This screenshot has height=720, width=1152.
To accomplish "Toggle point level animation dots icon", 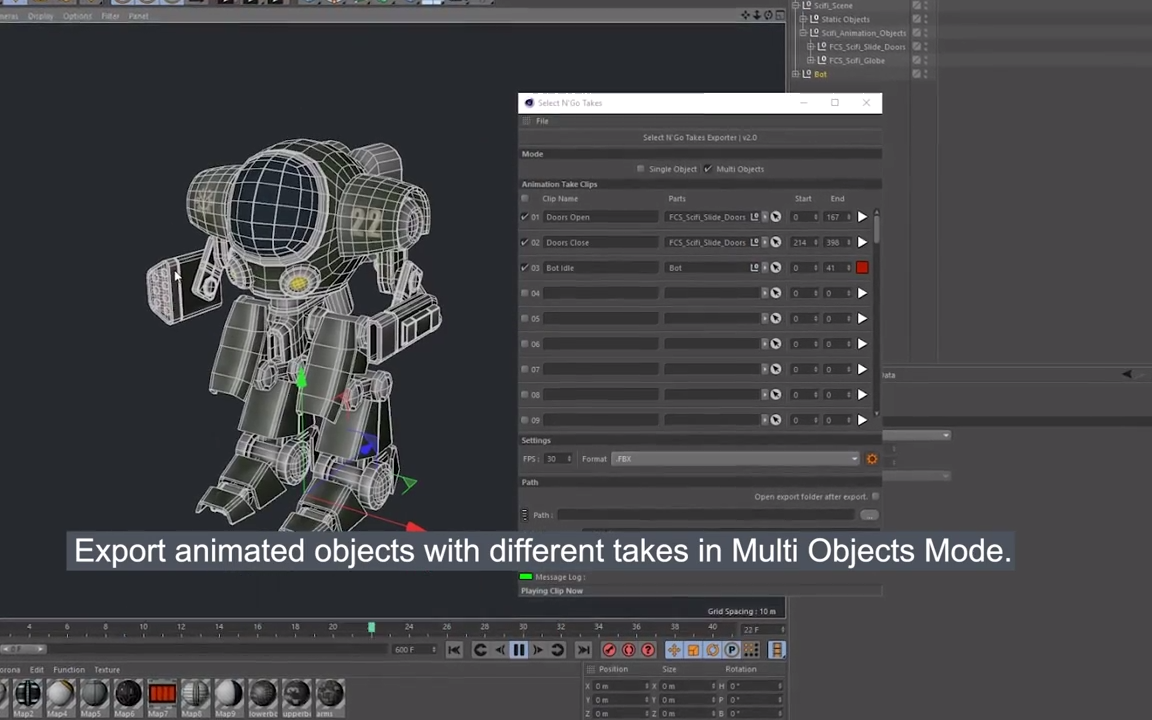I will tap(751, 650).
